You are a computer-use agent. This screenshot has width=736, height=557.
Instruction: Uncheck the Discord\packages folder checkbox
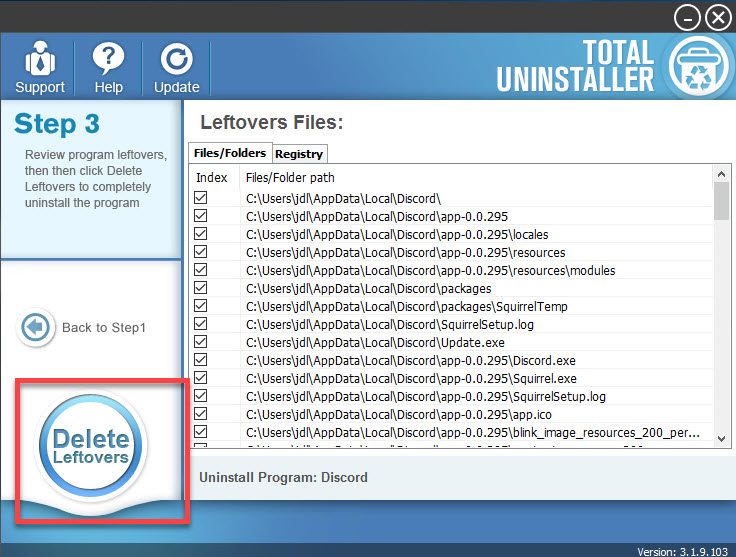tap(200, 288)
